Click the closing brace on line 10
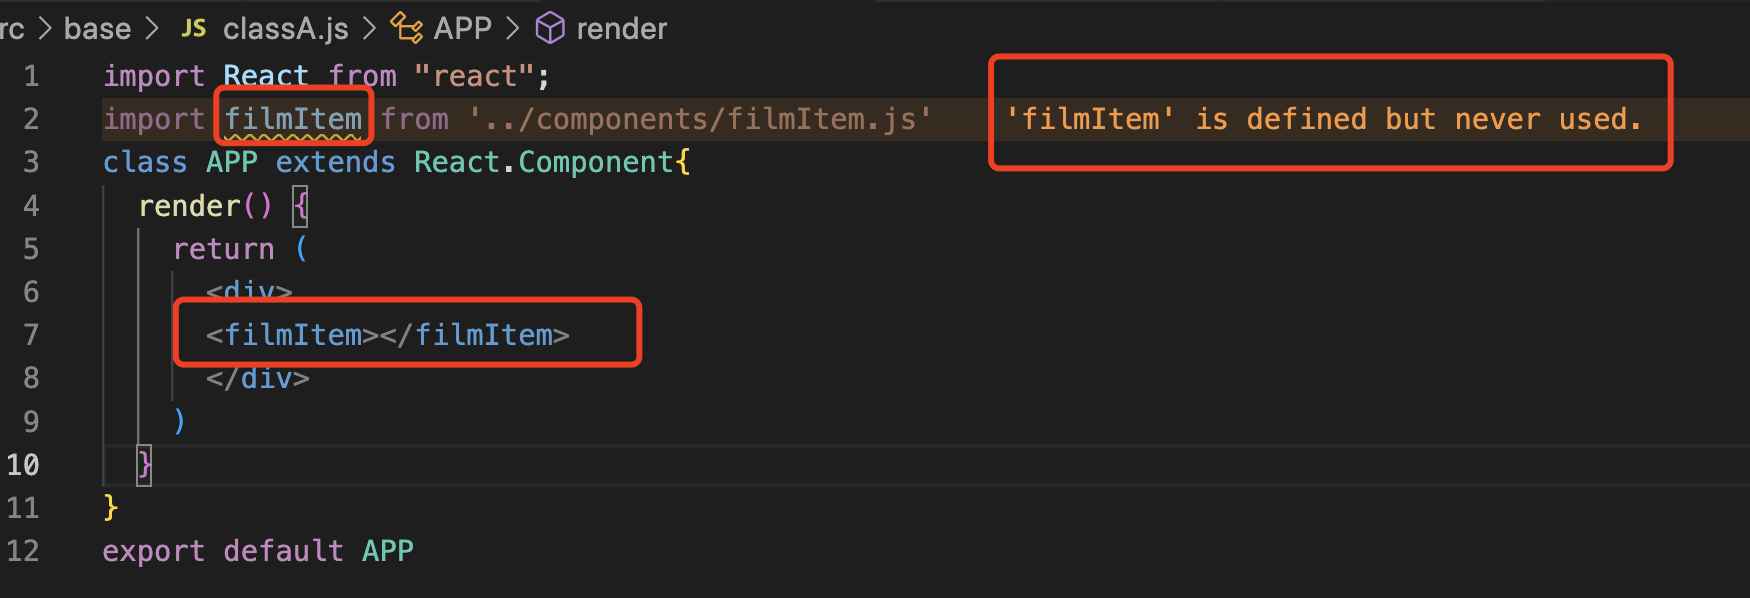Viewport: 1750px width, 598px height. coord(144,465)
